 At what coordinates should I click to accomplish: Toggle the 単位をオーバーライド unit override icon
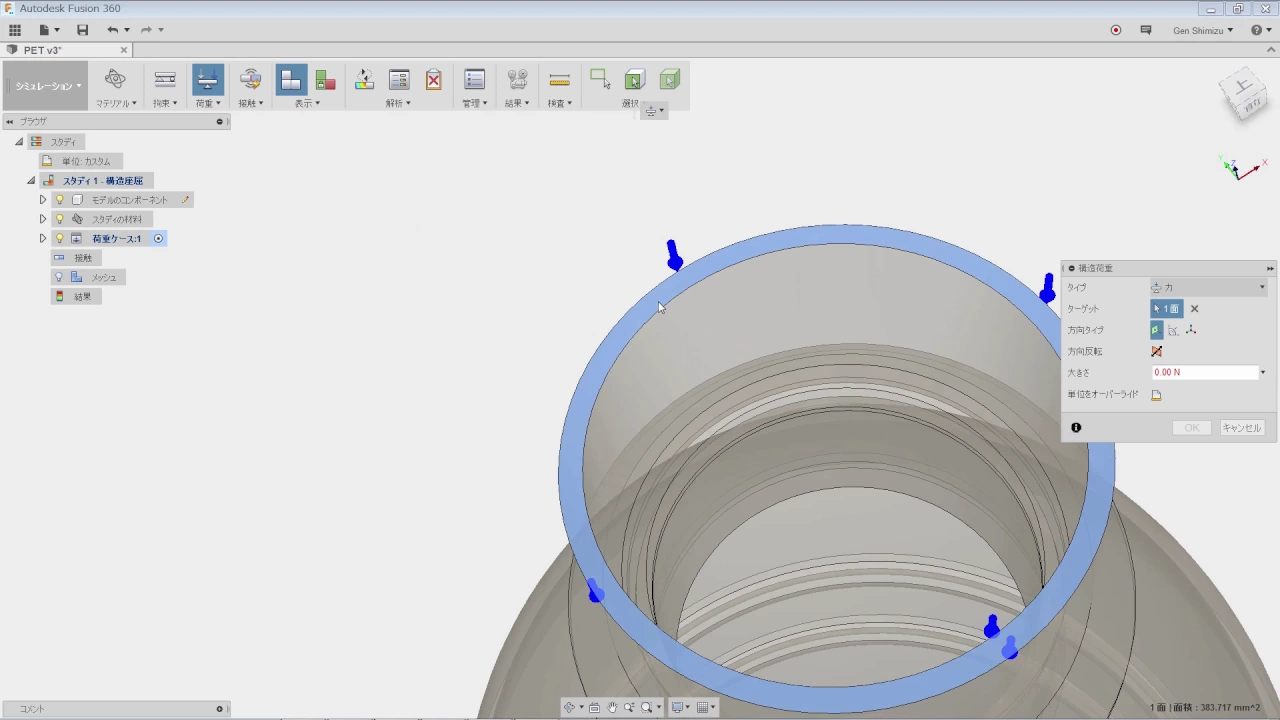1157,395
